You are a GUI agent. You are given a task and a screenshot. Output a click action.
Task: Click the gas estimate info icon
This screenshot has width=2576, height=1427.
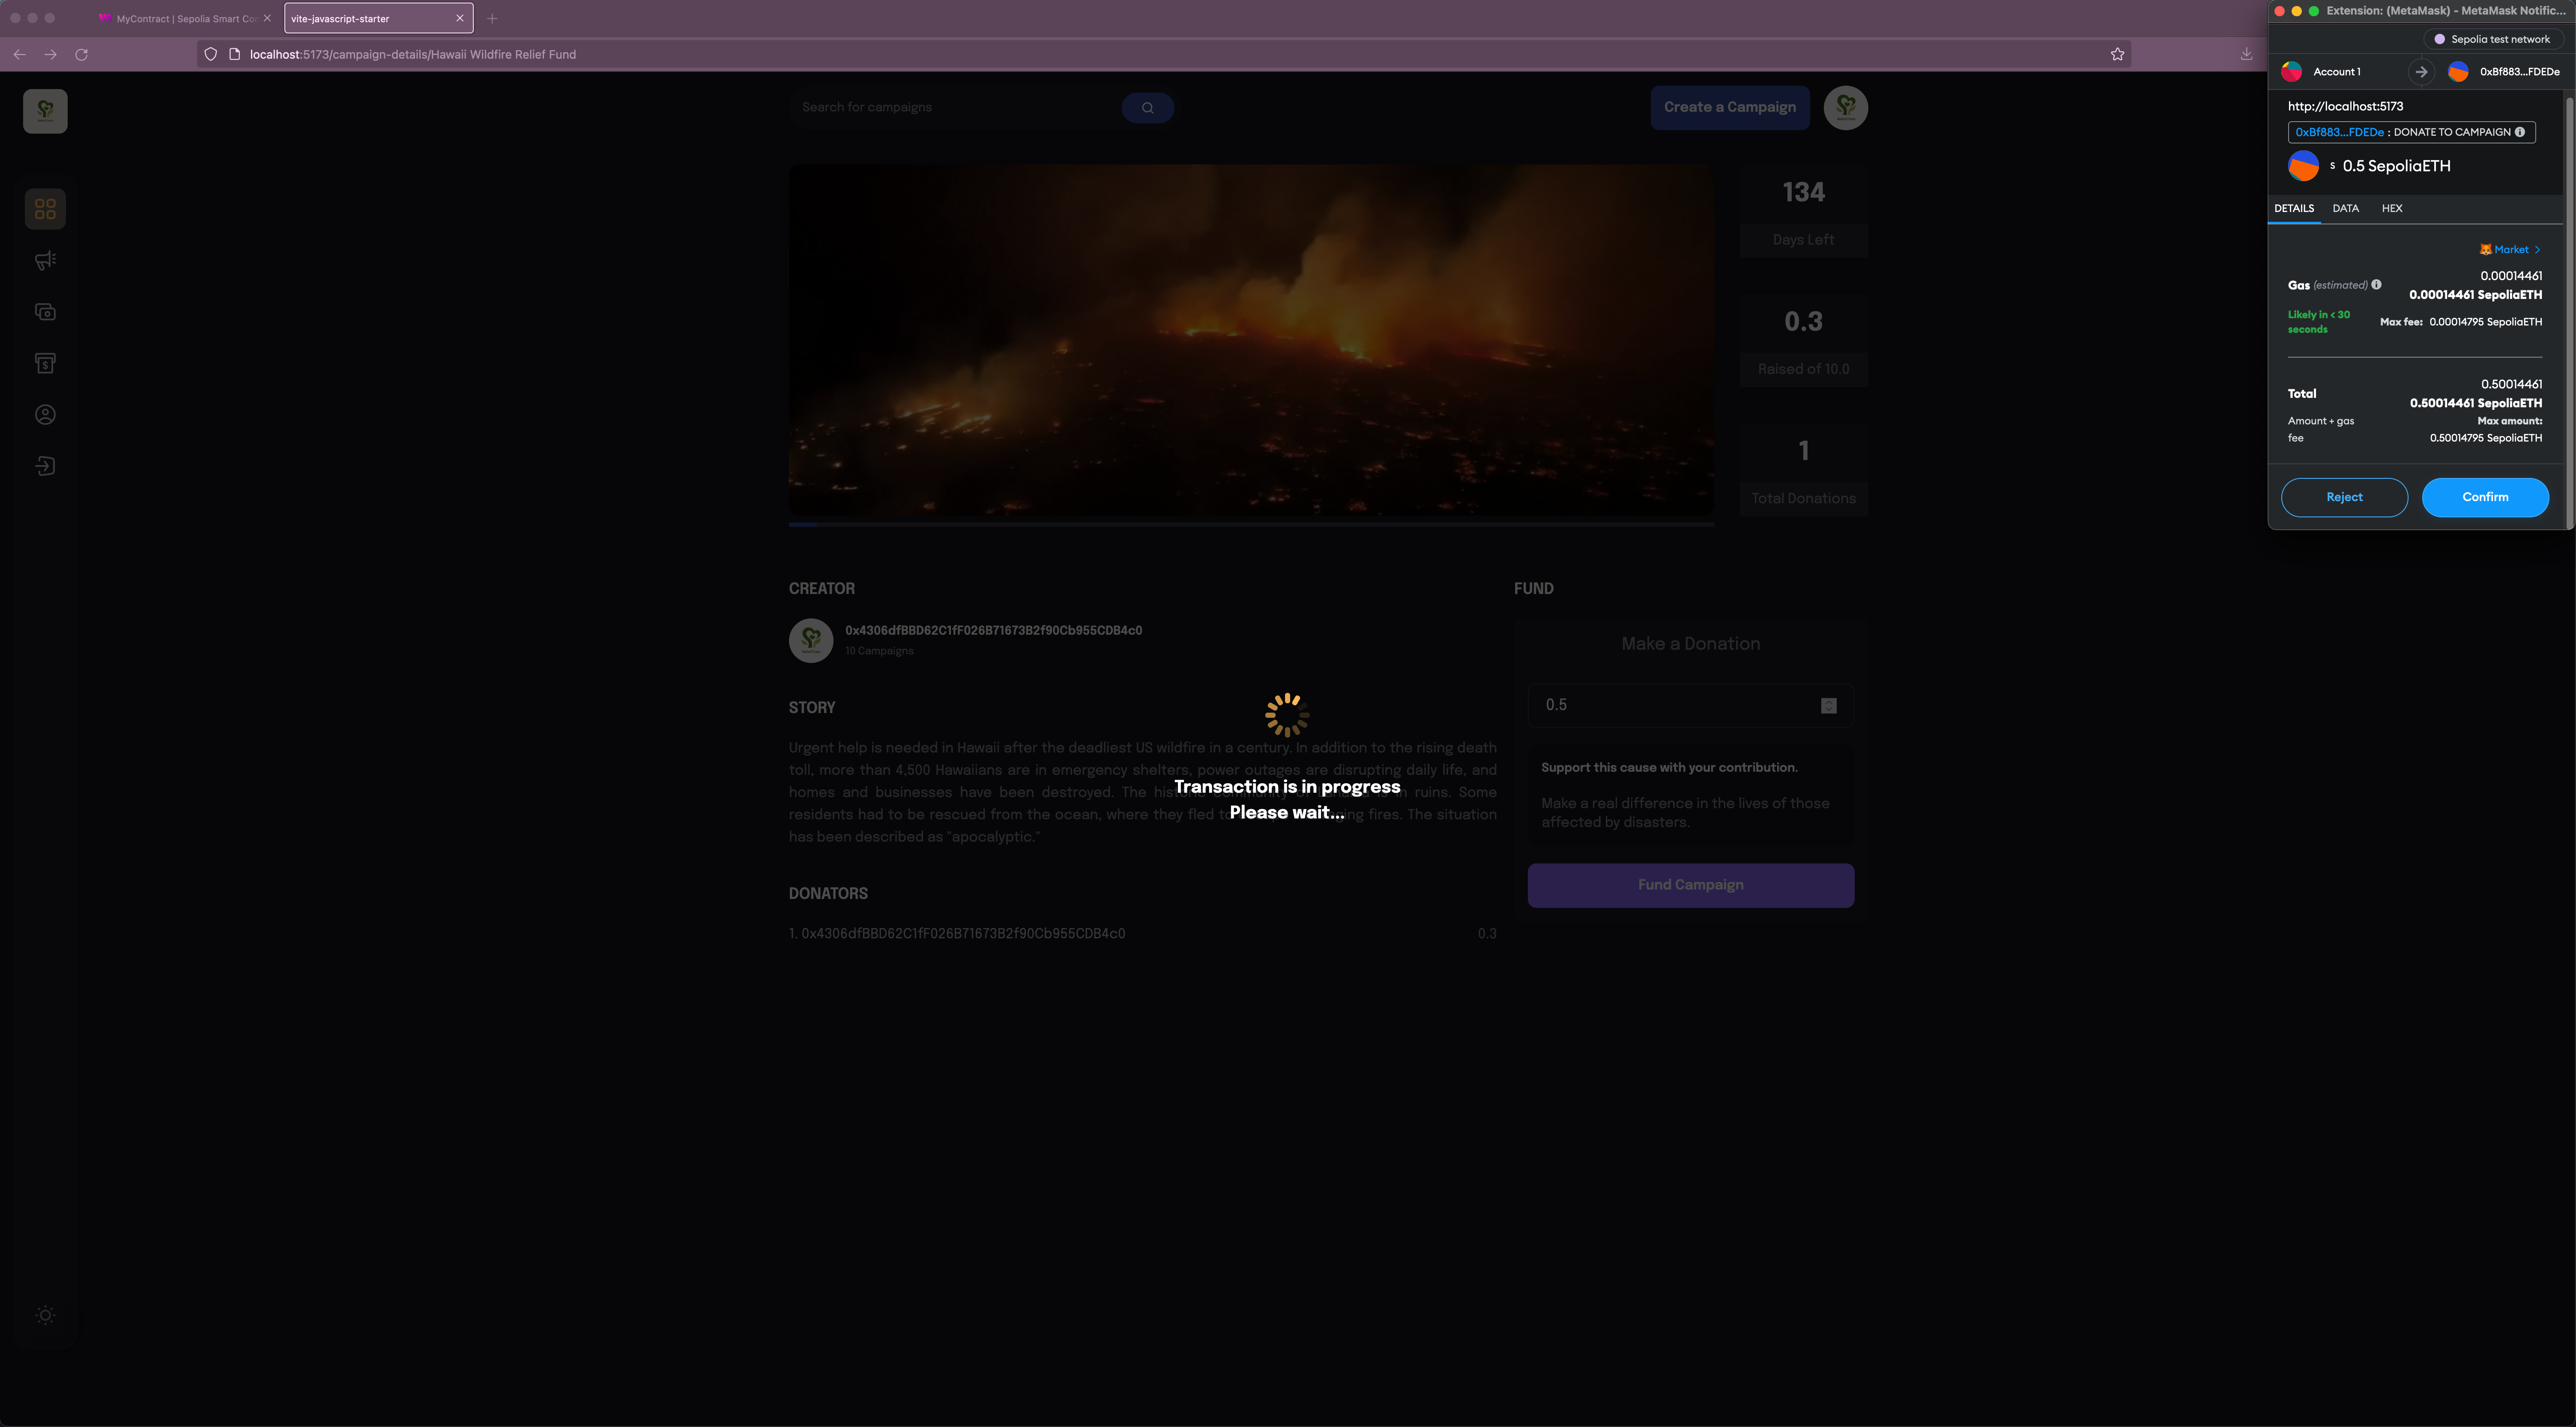[2377, 285]
